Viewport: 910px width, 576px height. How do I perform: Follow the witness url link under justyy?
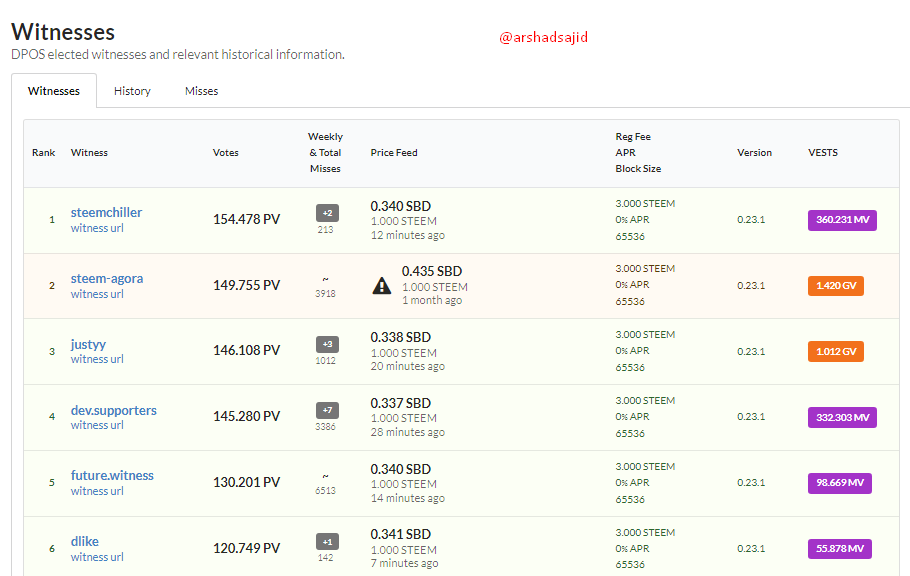[x=97, y=359]
